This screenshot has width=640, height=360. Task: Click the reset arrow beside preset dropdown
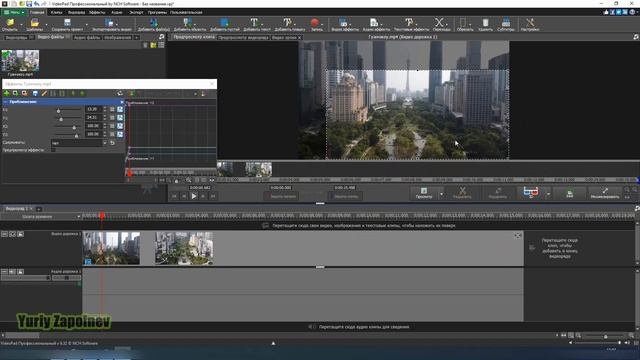(x=112, y=143)
